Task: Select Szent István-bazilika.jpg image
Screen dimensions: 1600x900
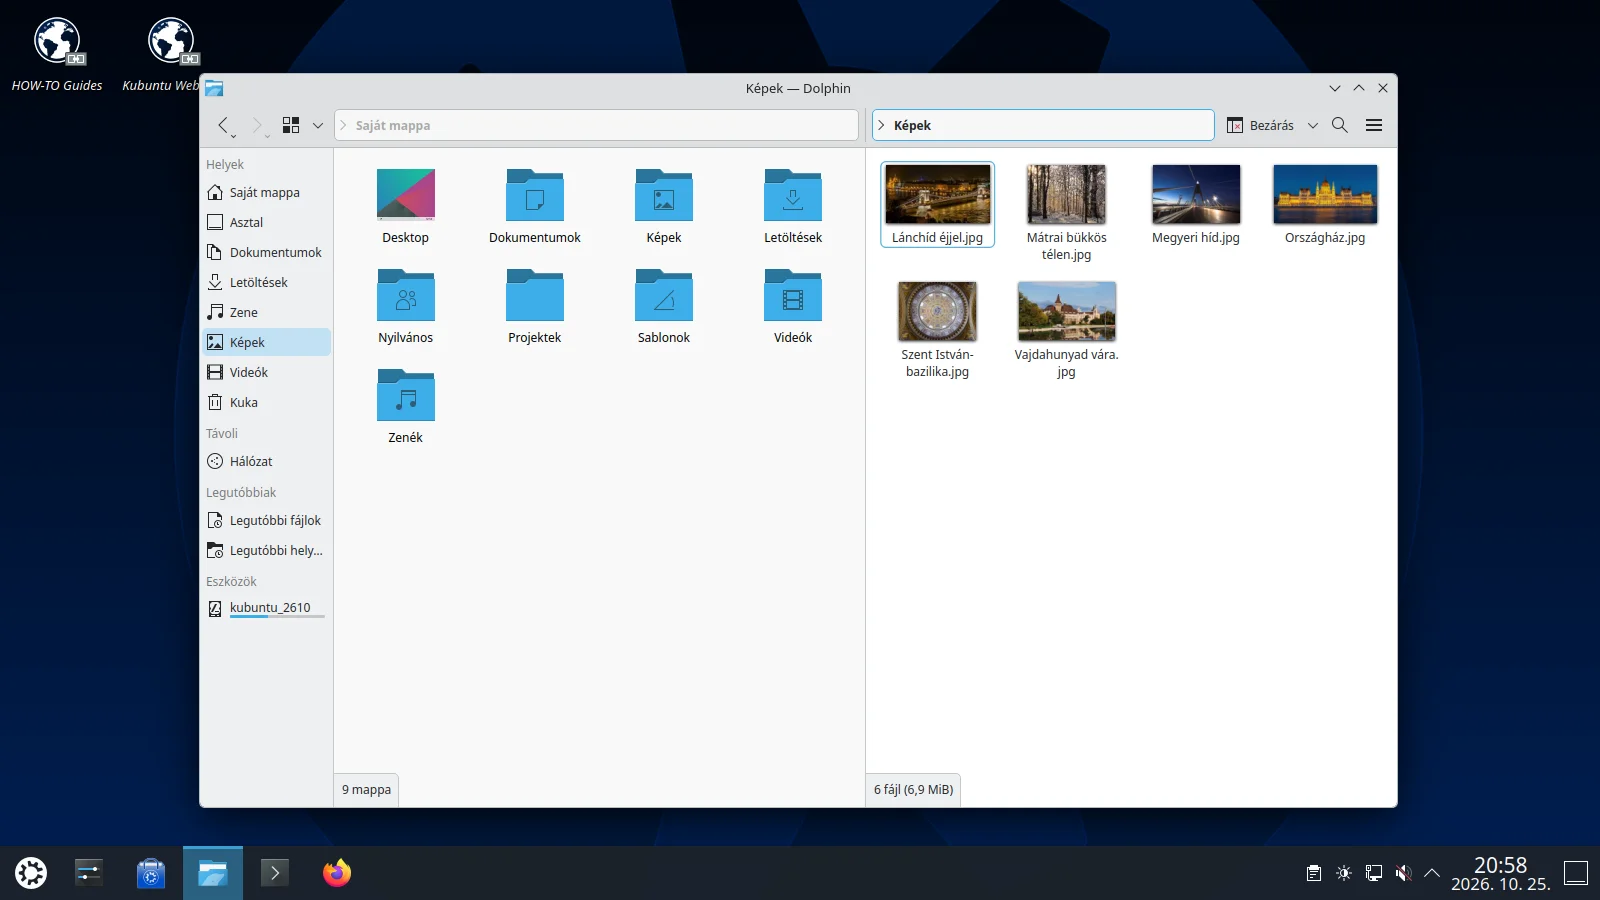Action: 938,311
